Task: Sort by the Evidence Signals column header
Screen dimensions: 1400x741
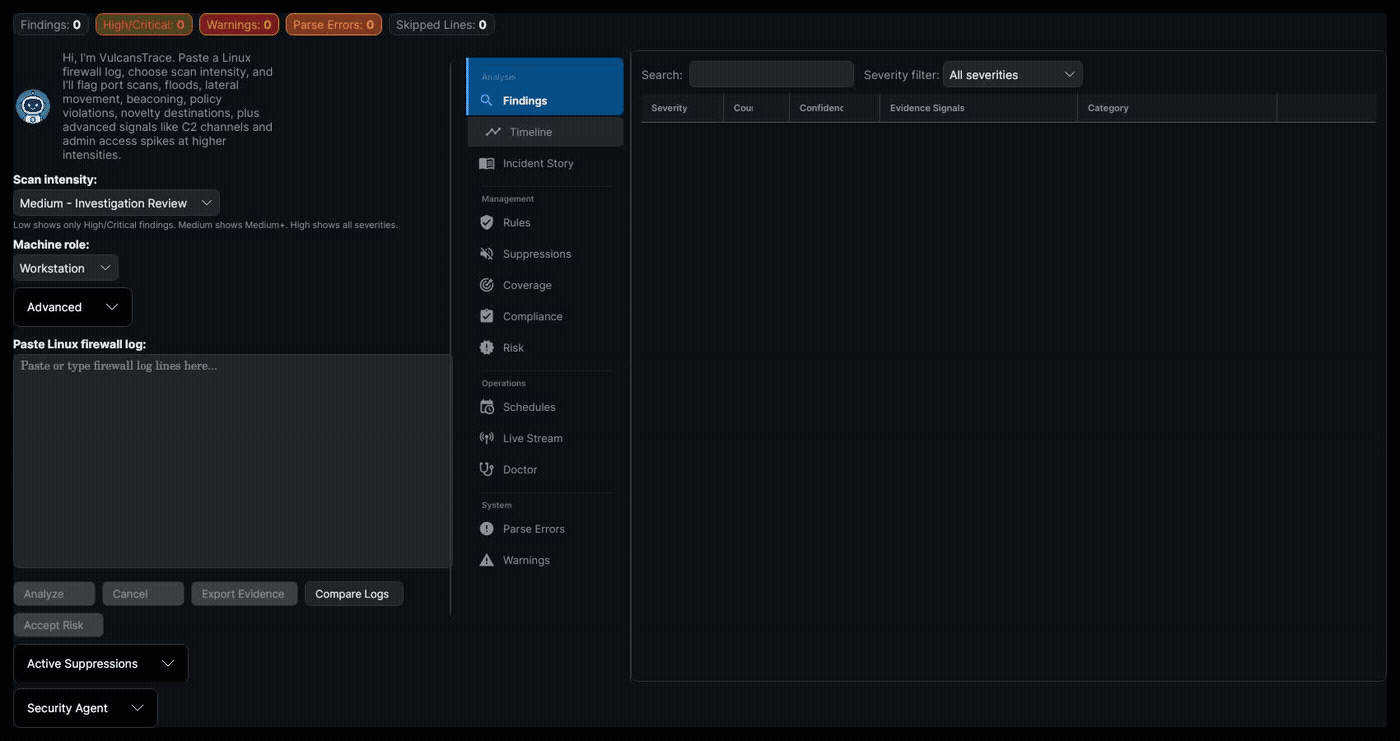Action: pyautogui.click(x=978, y=108)
